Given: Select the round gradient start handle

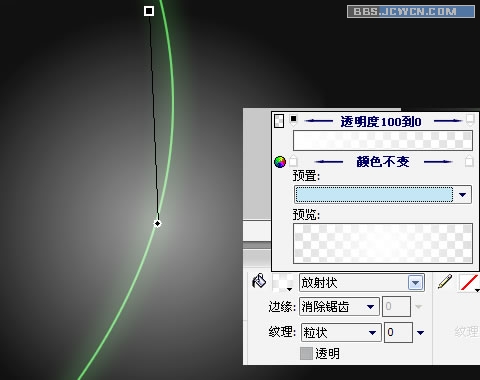Looking at the screenshot, I should [x=157, y=224].
